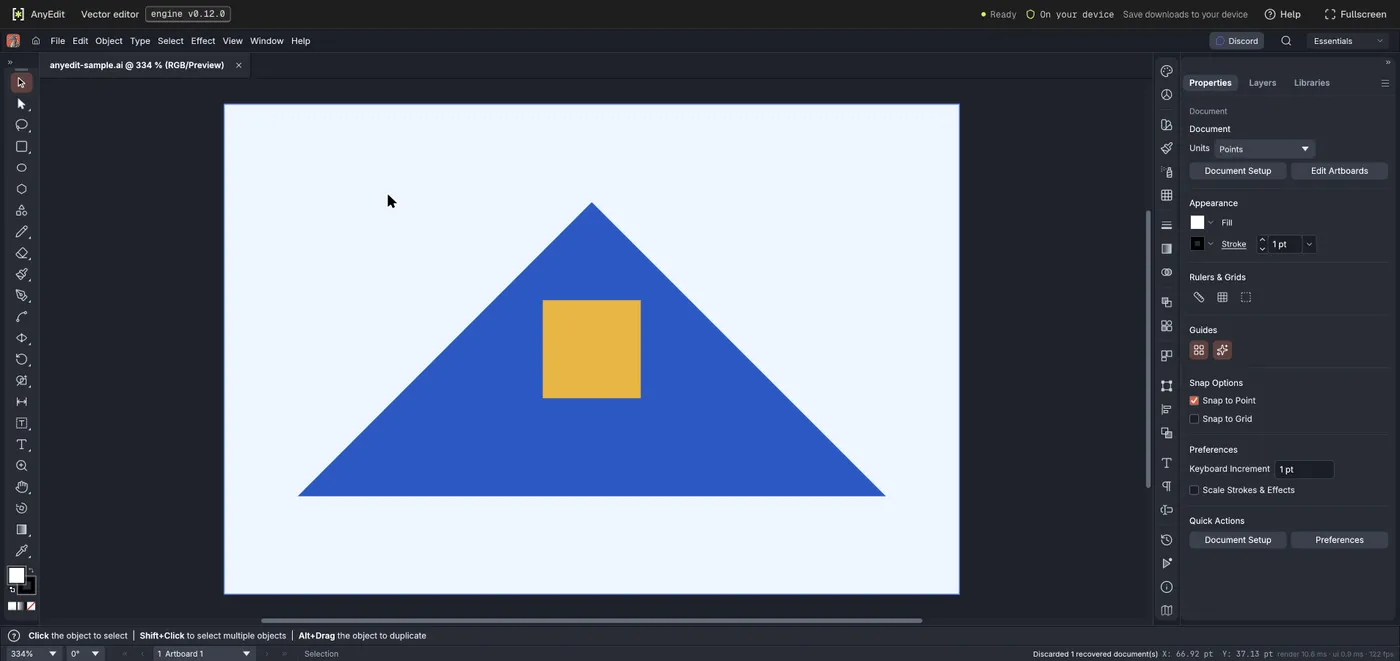
Task: Select the Type tool
Action: pyautogui.click(x=21, y=444)
